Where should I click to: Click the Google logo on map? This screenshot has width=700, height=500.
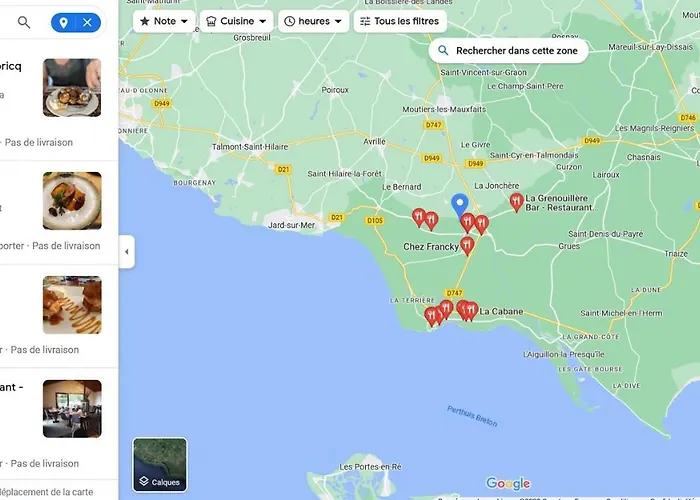click(508, 484)
